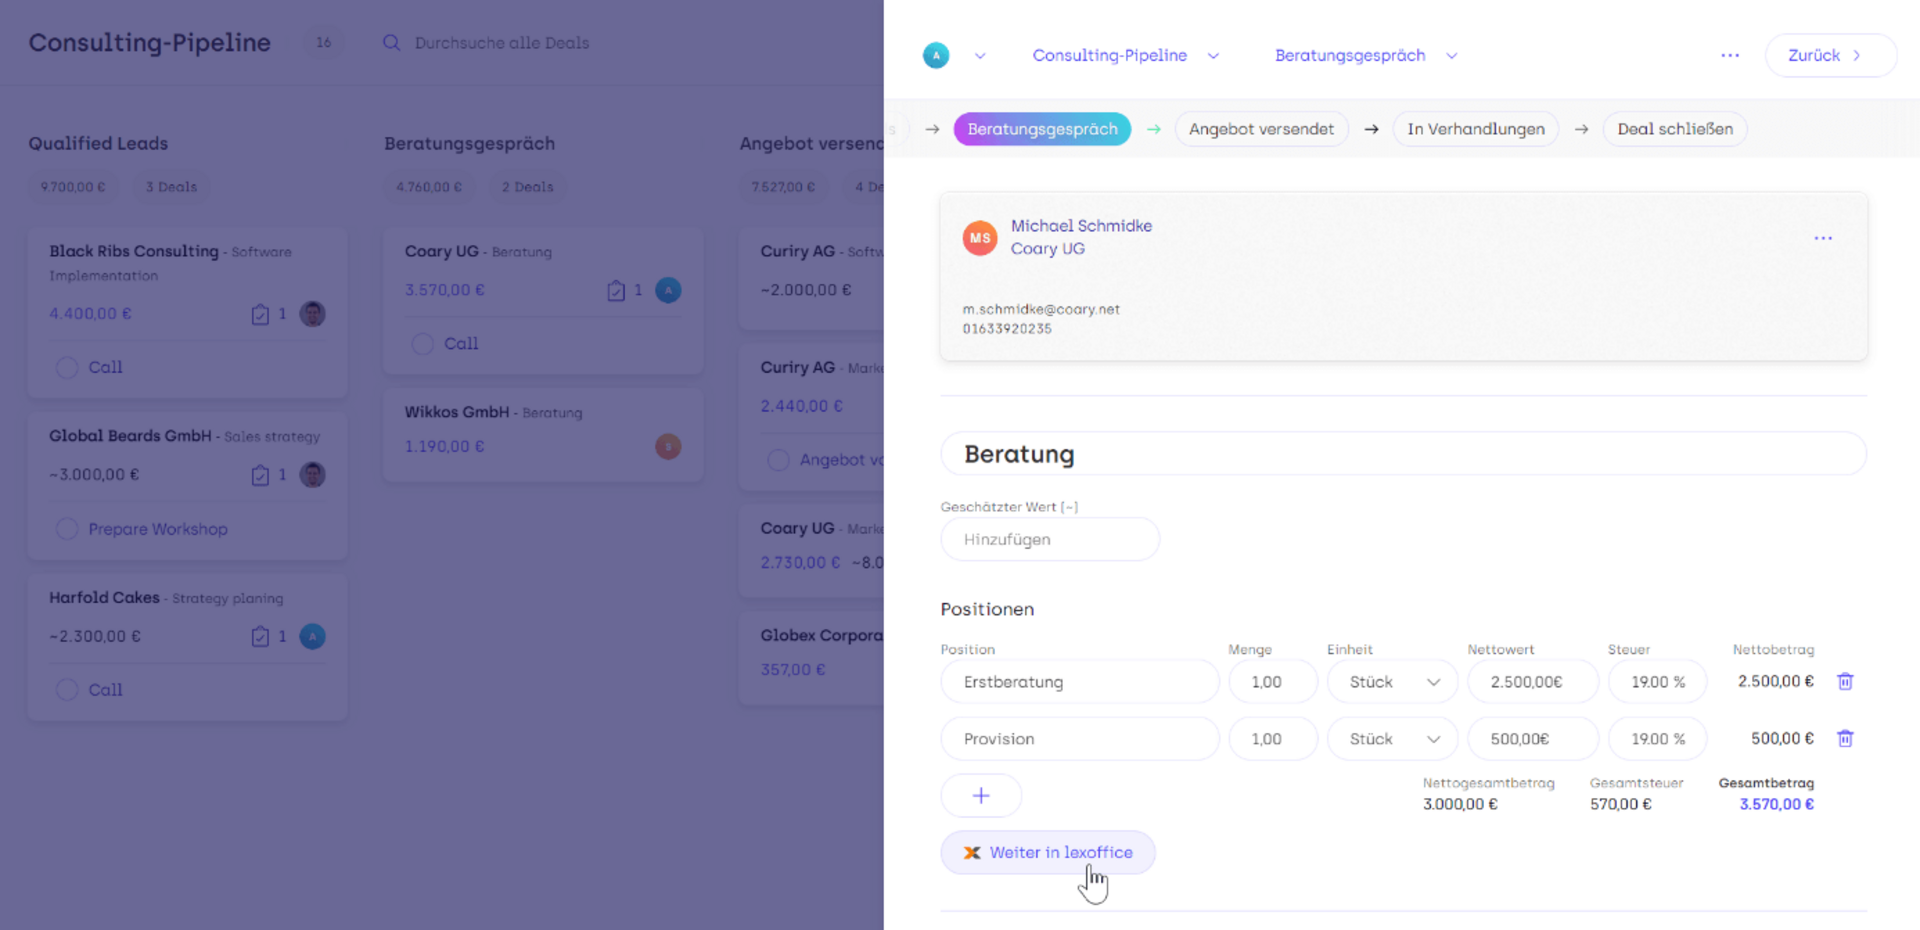This screenshot has height=930, width=1920.
Task: Click the Geschätzter Wert Hinzufügen field
Action: point(1049,540)
